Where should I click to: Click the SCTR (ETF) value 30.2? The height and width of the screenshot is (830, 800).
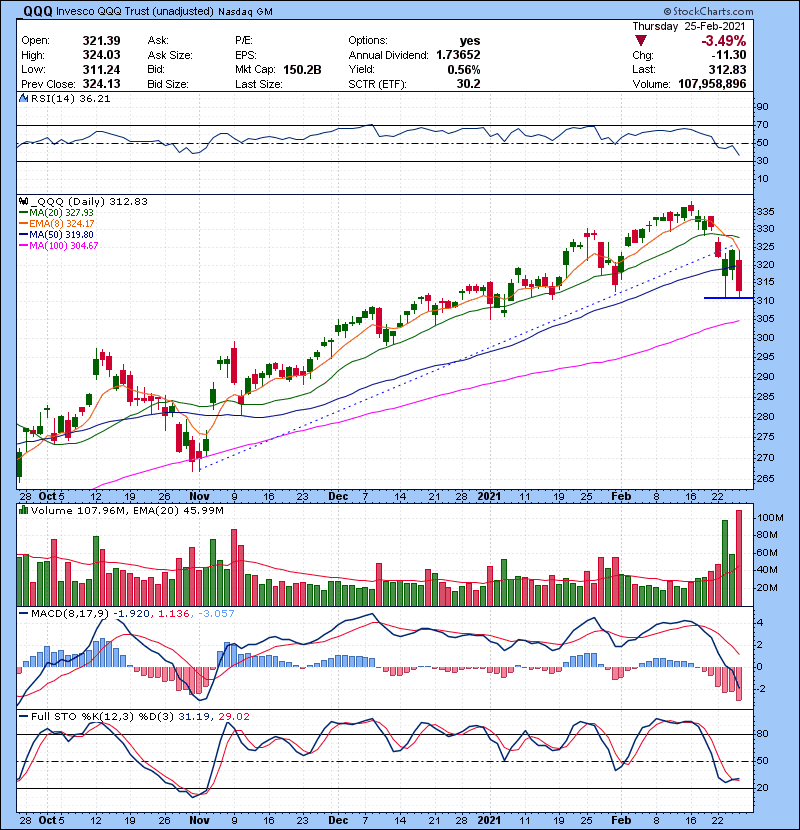point(469,84)
